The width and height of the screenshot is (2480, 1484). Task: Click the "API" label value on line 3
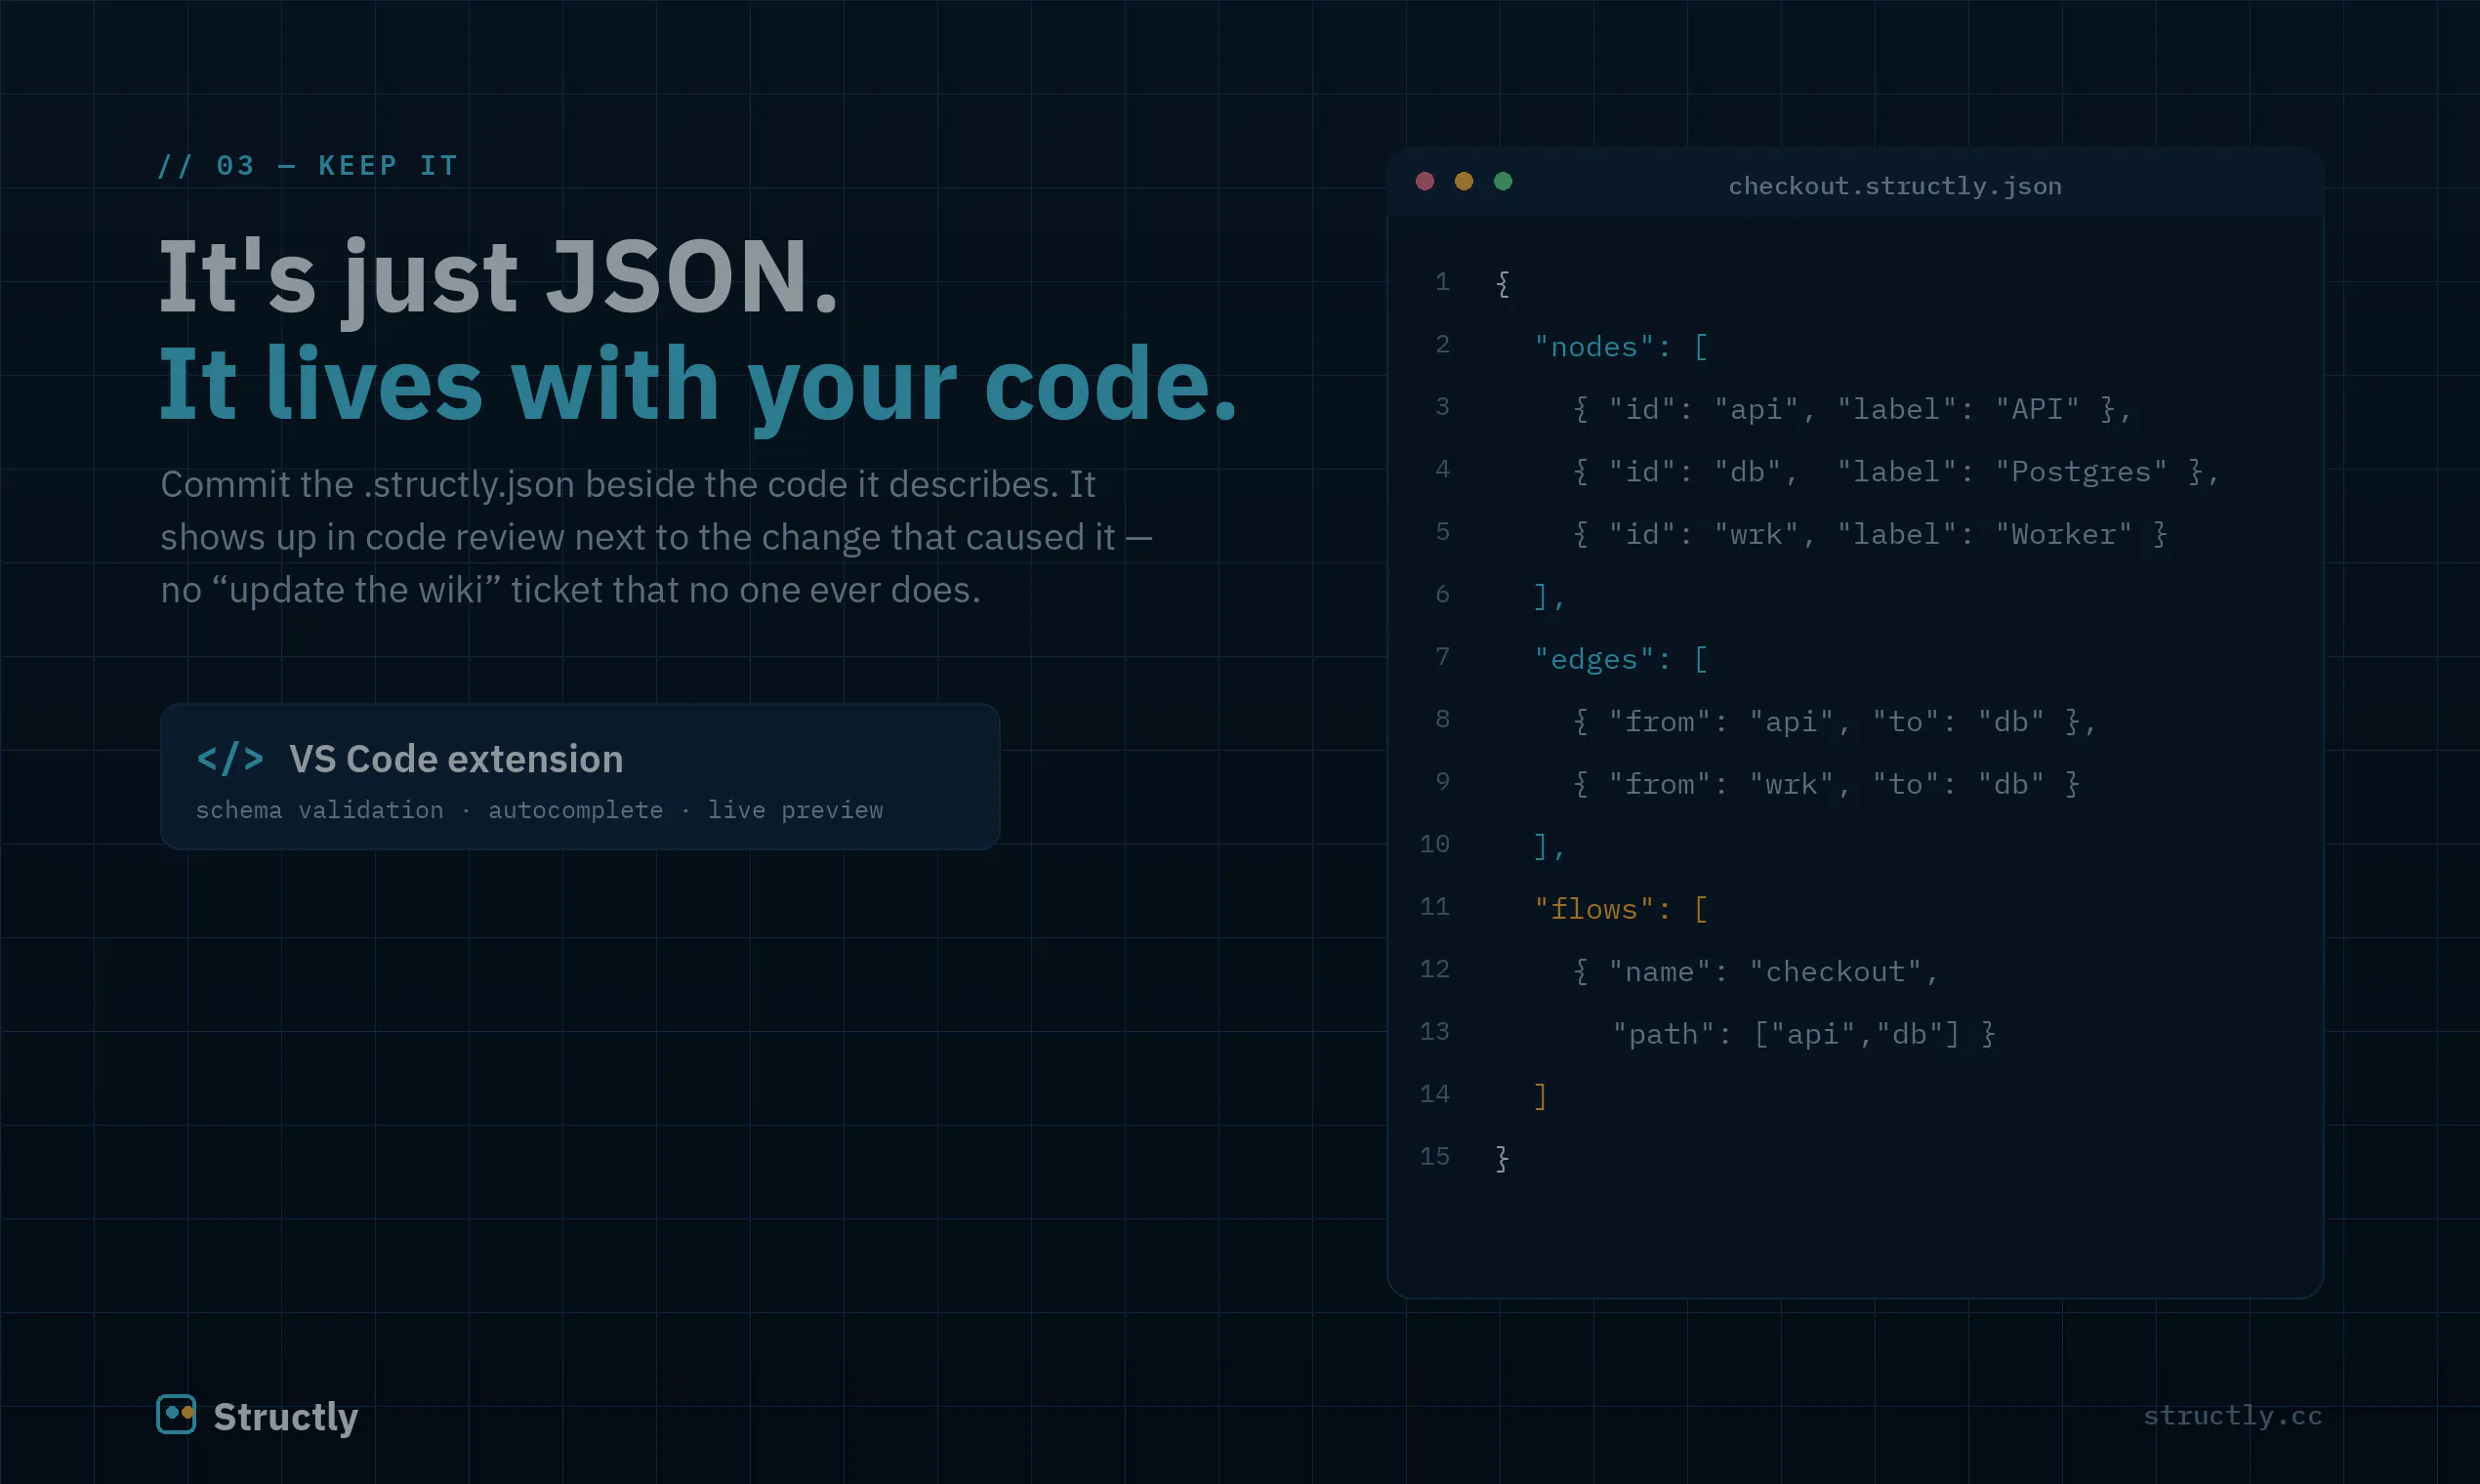(2037, 409)
